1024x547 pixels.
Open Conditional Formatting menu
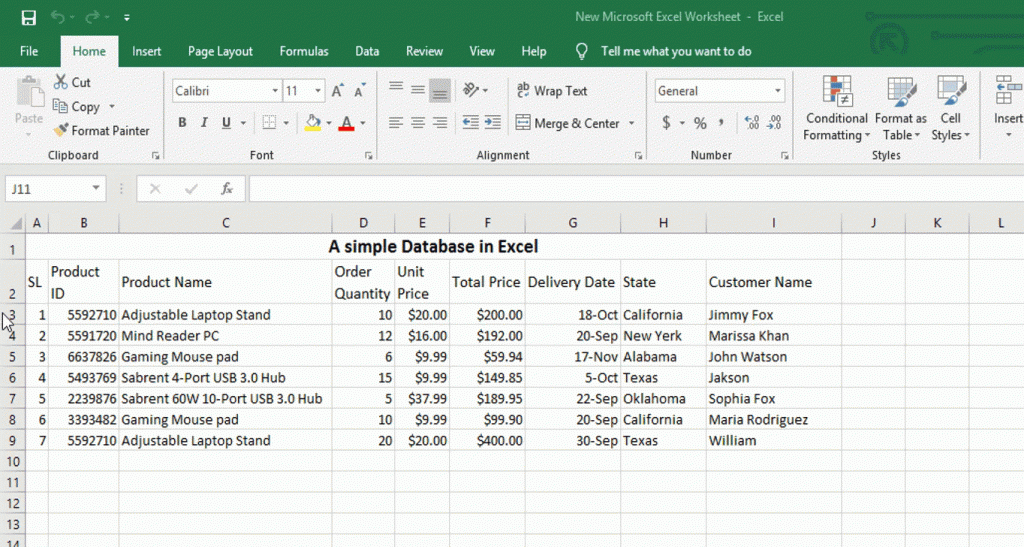point(837,108)
